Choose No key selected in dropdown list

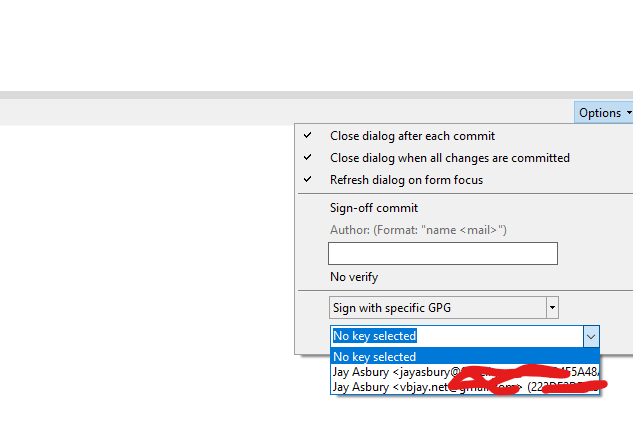tap(465, 357)
